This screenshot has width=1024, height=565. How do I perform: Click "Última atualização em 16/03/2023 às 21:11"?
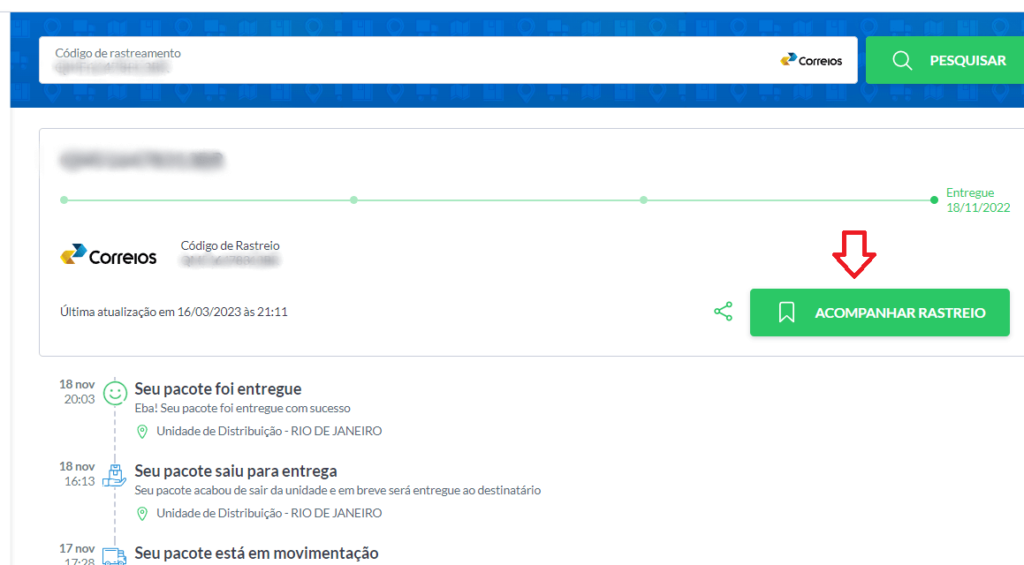174,312
